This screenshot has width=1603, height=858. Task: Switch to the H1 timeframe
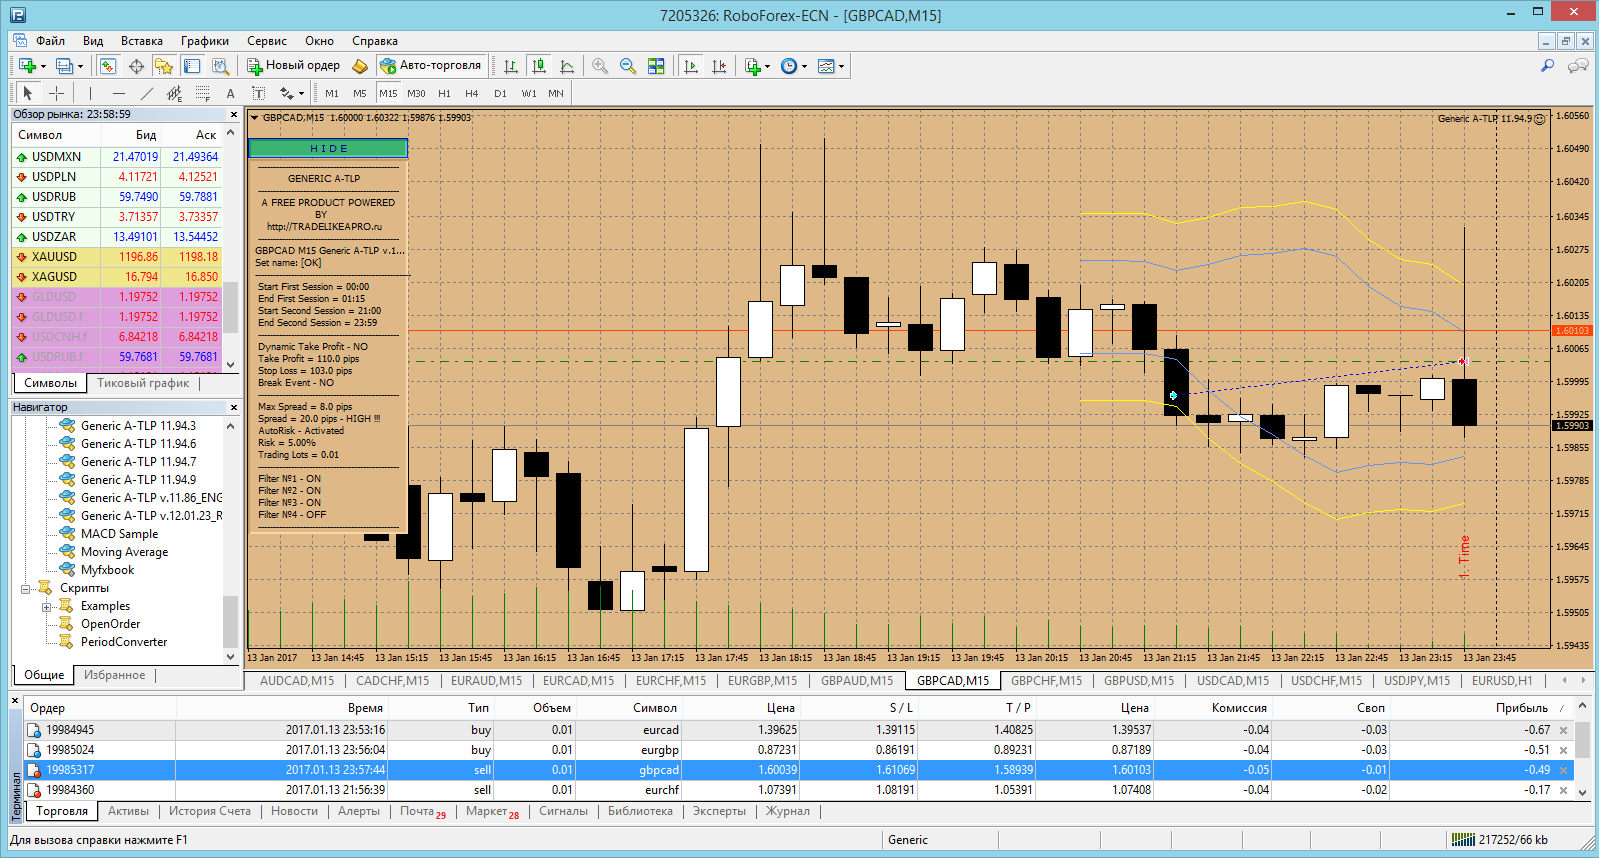(444, 93)
